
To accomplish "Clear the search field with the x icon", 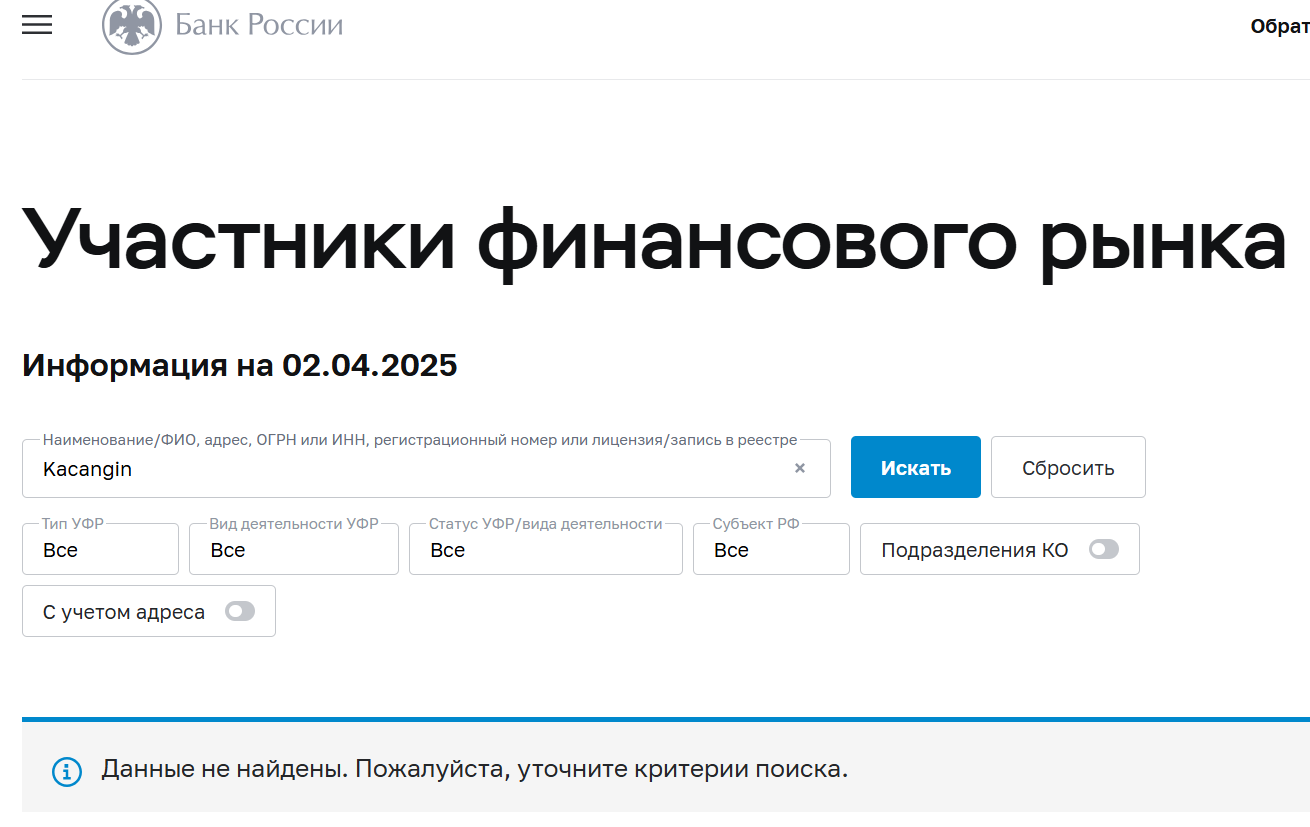I will click(x=800, y=468).
